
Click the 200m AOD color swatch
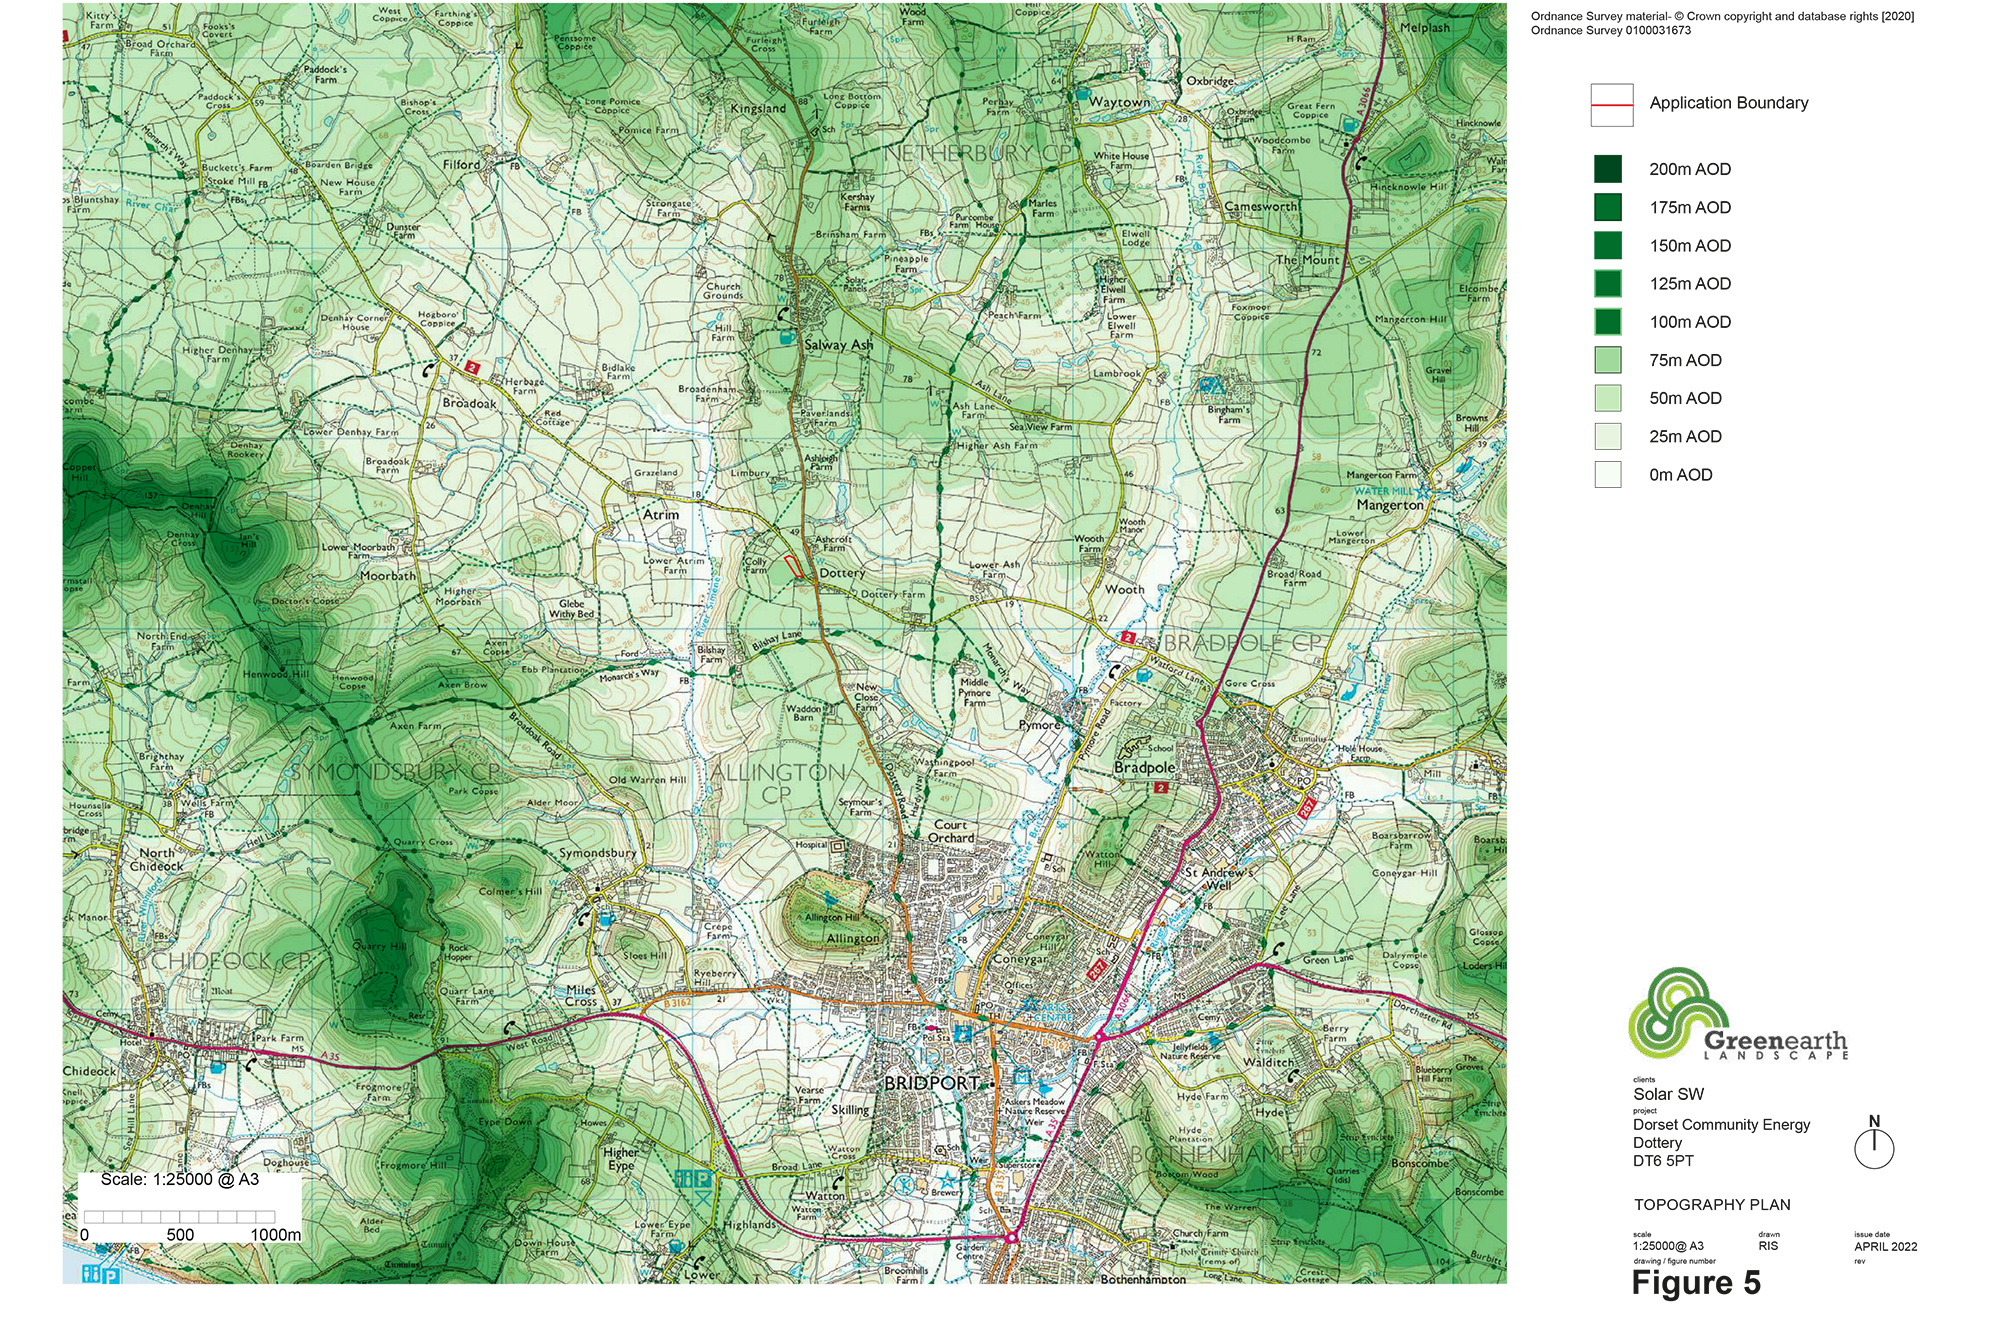tap(1608, 169)
